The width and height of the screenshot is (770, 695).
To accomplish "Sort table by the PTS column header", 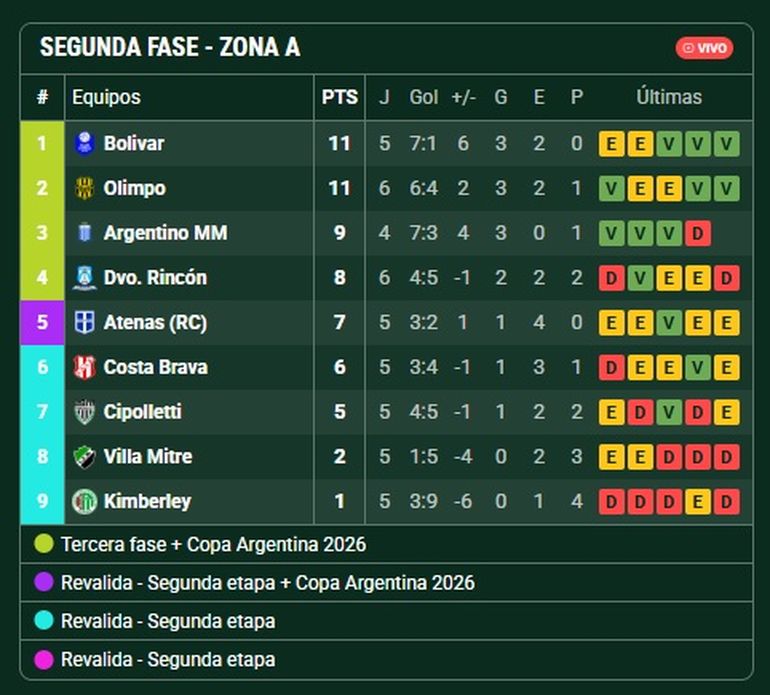I will coord(339,97).
